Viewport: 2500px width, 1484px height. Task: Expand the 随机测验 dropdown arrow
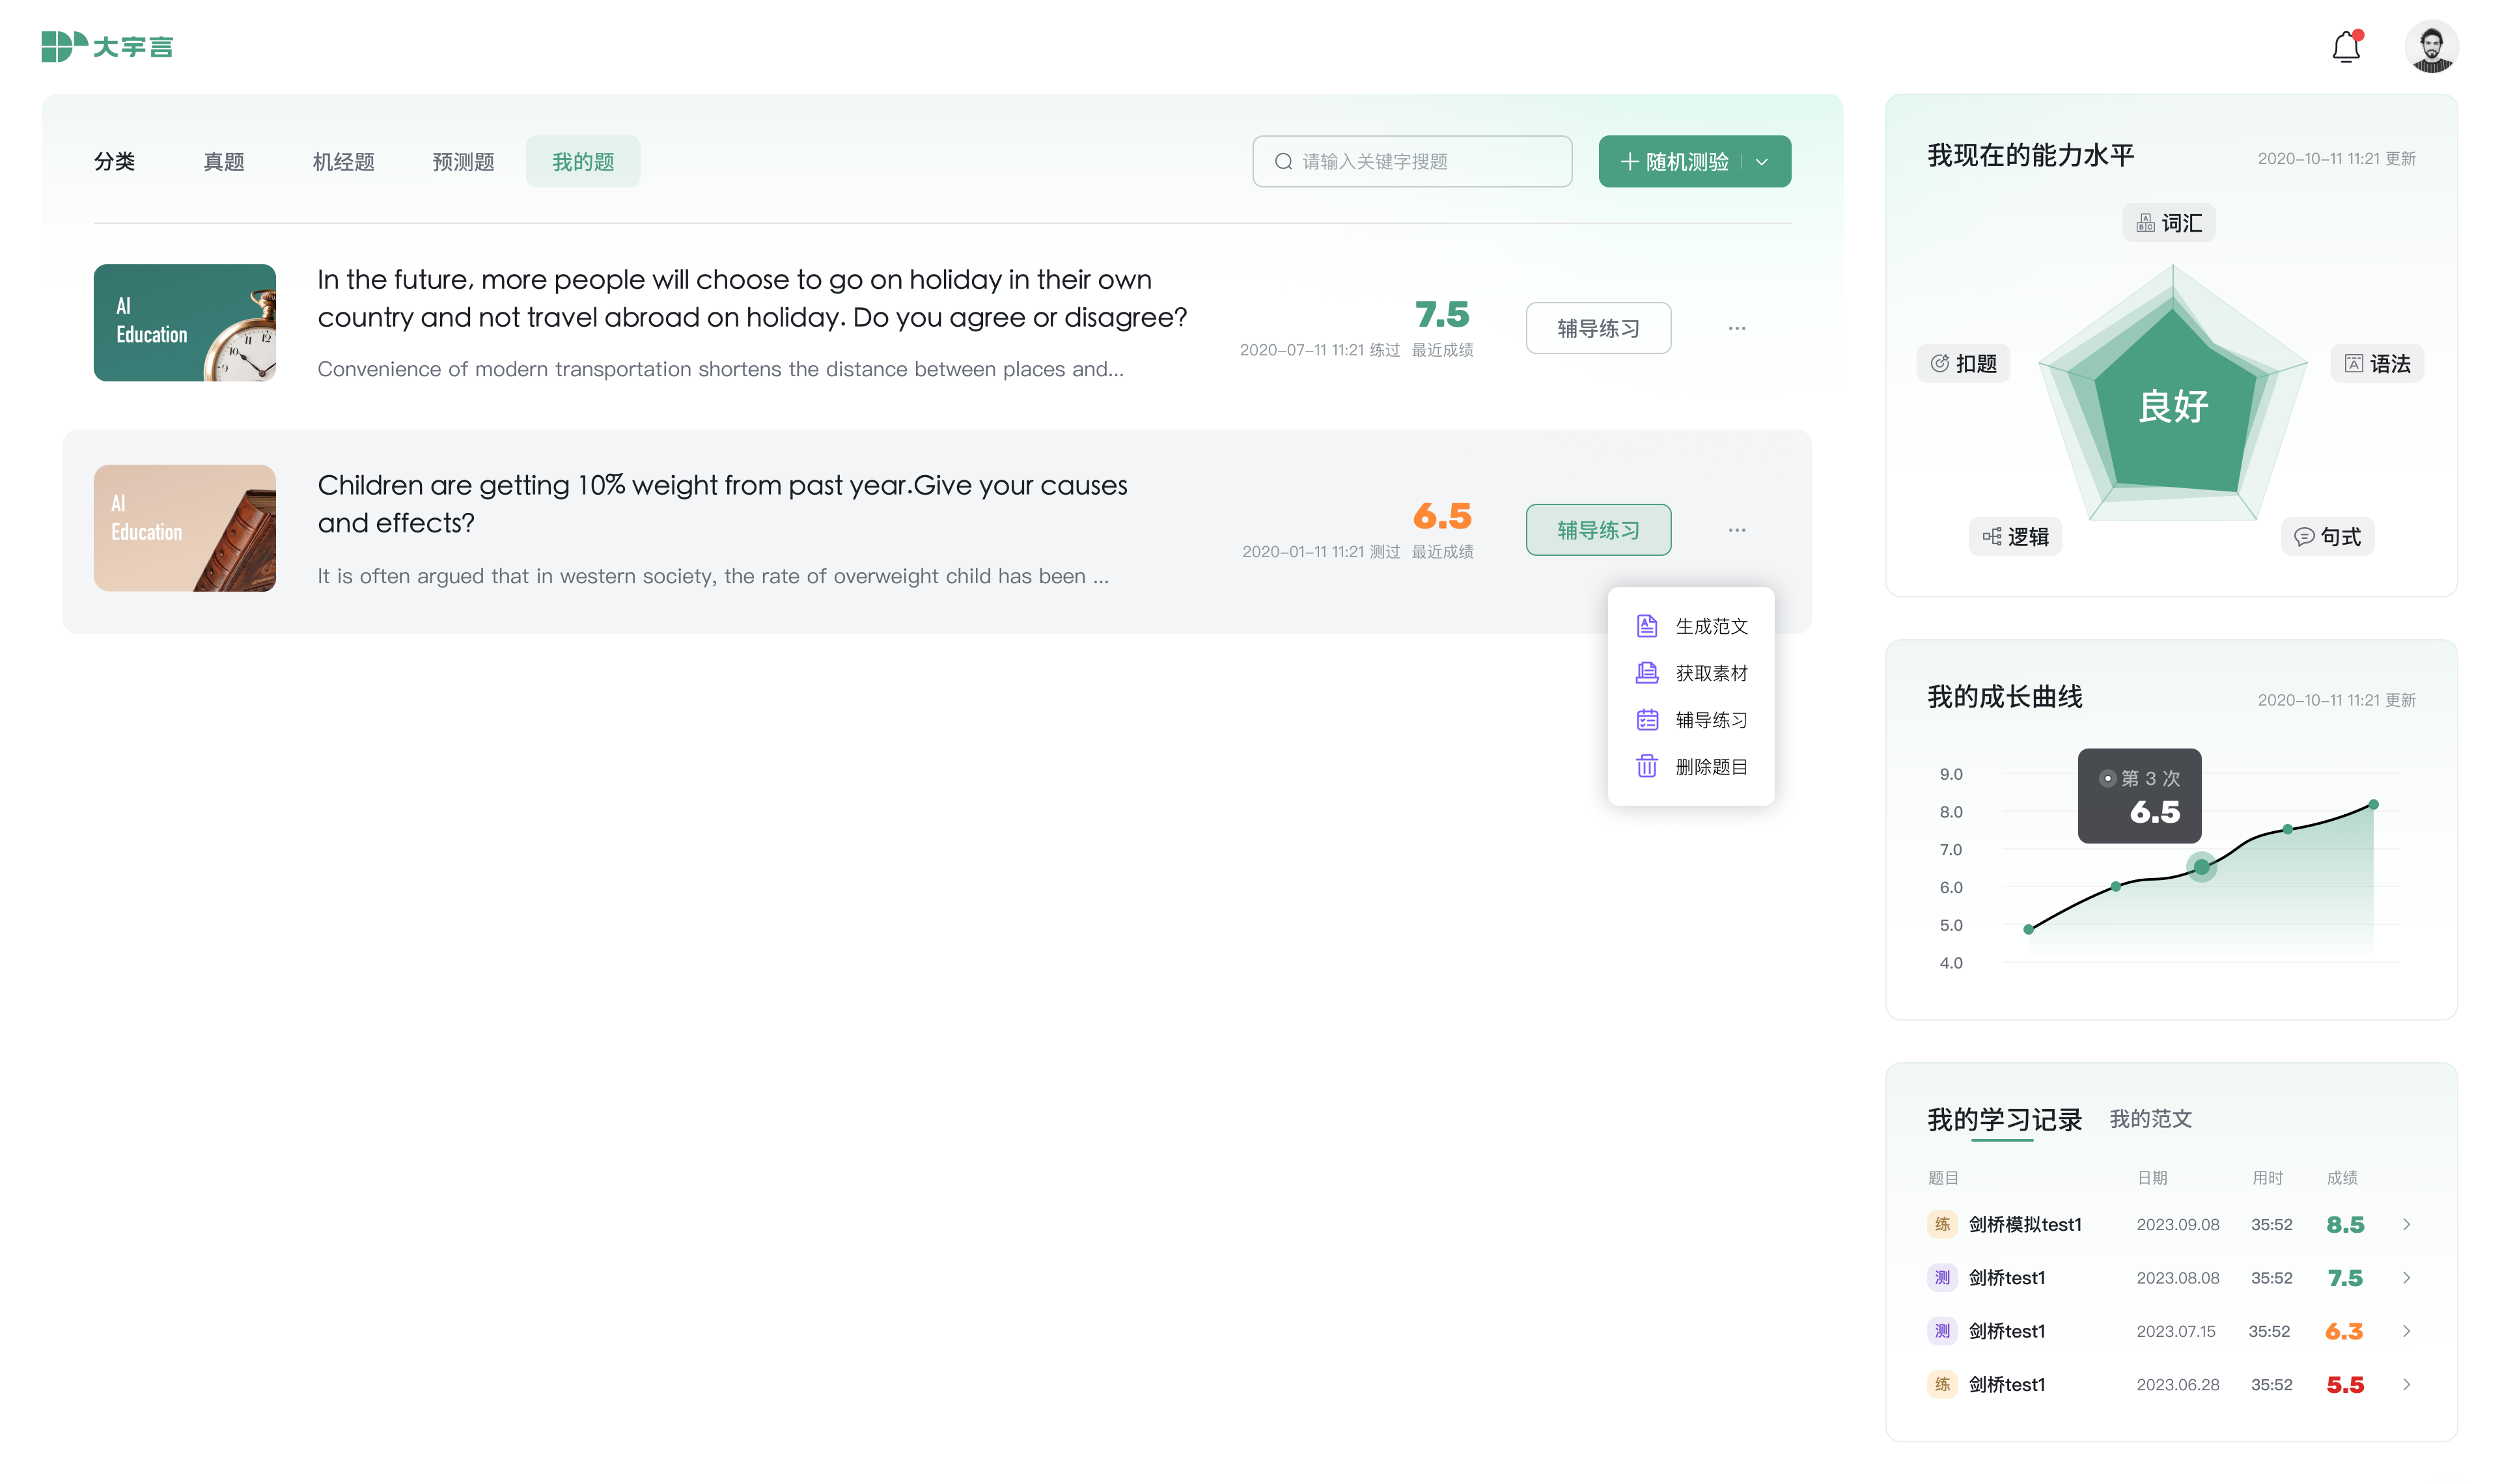[1762, 162]
